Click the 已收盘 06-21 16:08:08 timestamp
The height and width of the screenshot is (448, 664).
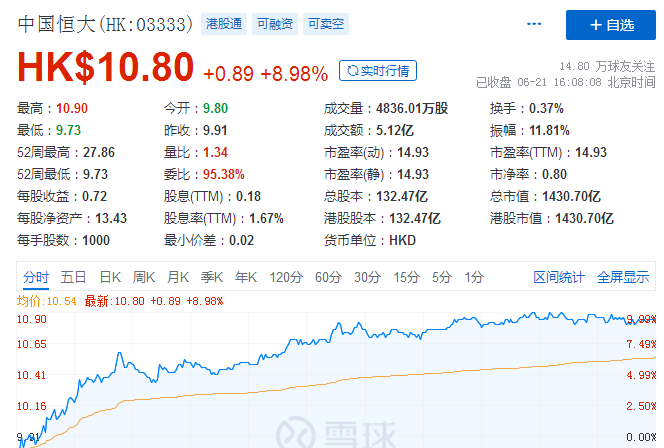tap(566, 82)
